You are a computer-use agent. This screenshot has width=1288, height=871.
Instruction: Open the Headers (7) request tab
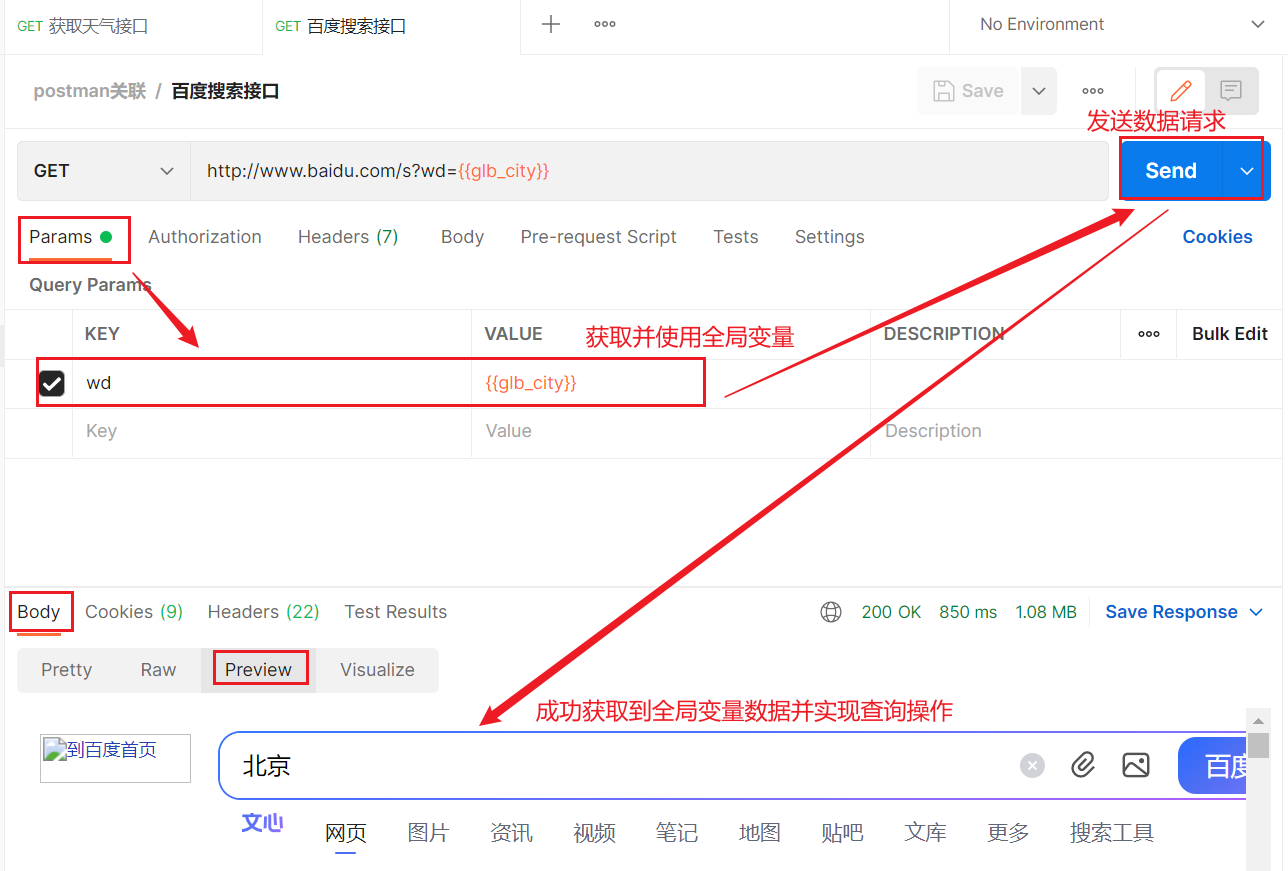(x=348, y=237)
